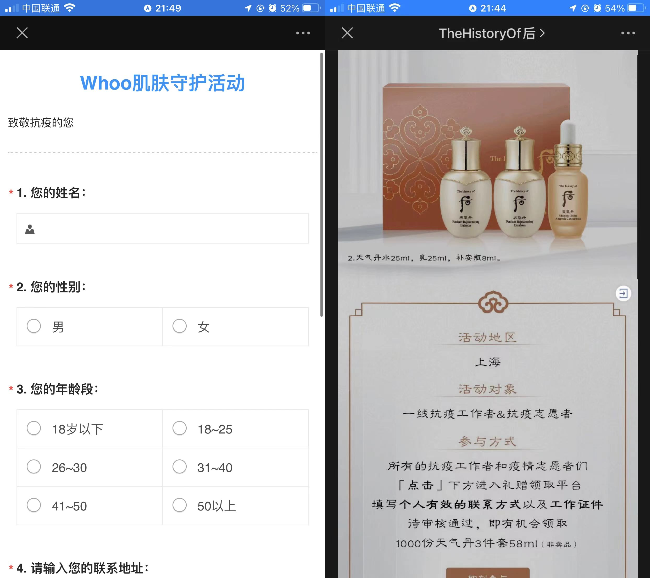Tap the location arrow icon on left status bar
This screenshot has width=650, height=578.
pos(248,8)
